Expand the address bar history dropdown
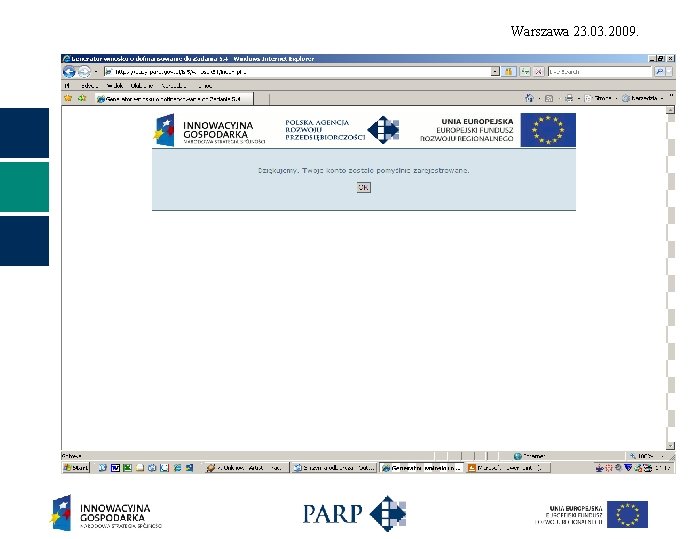Viewport: 700px width, 539px height. (495, 71)
